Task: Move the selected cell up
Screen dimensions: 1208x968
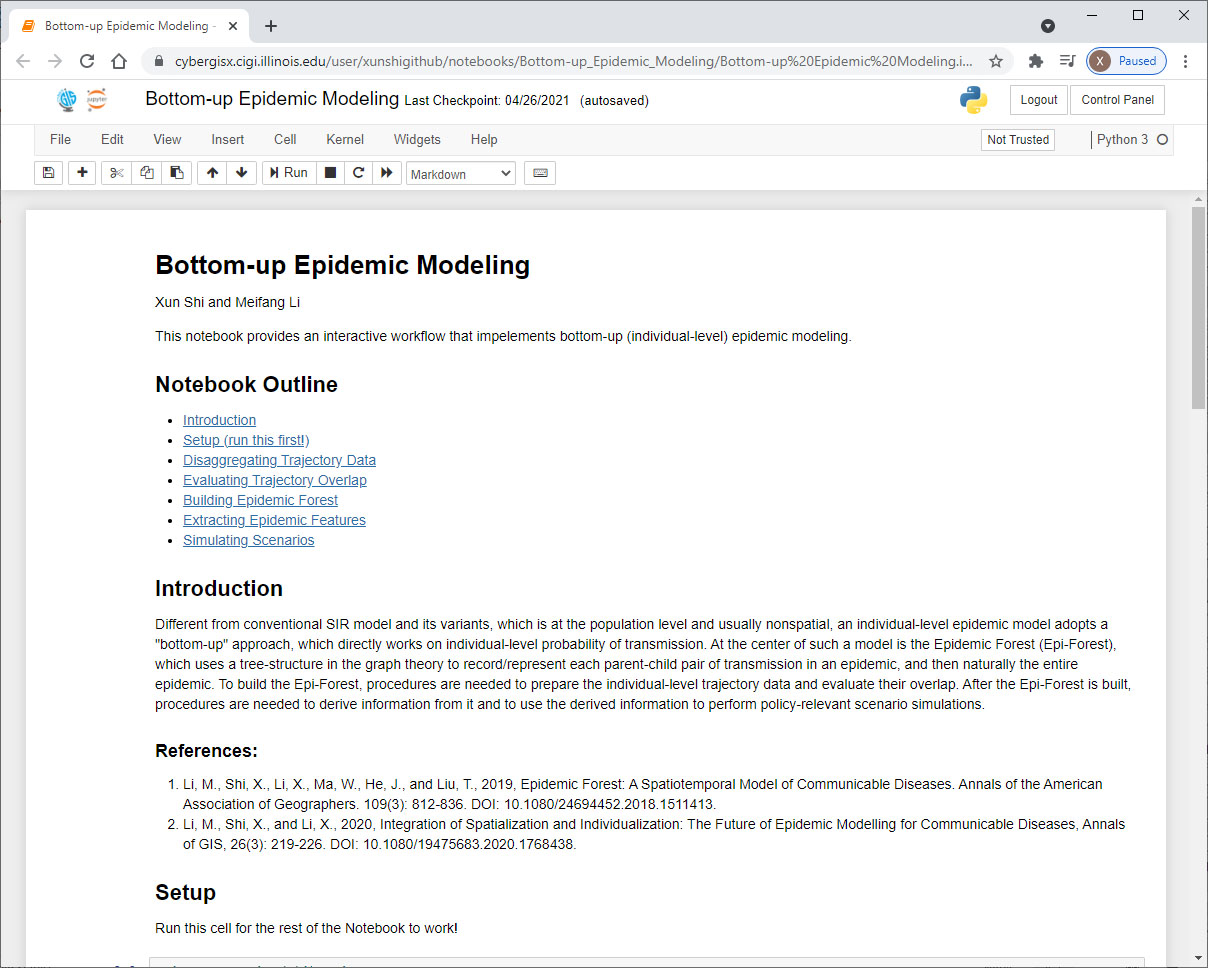Action: coord(212,173)
